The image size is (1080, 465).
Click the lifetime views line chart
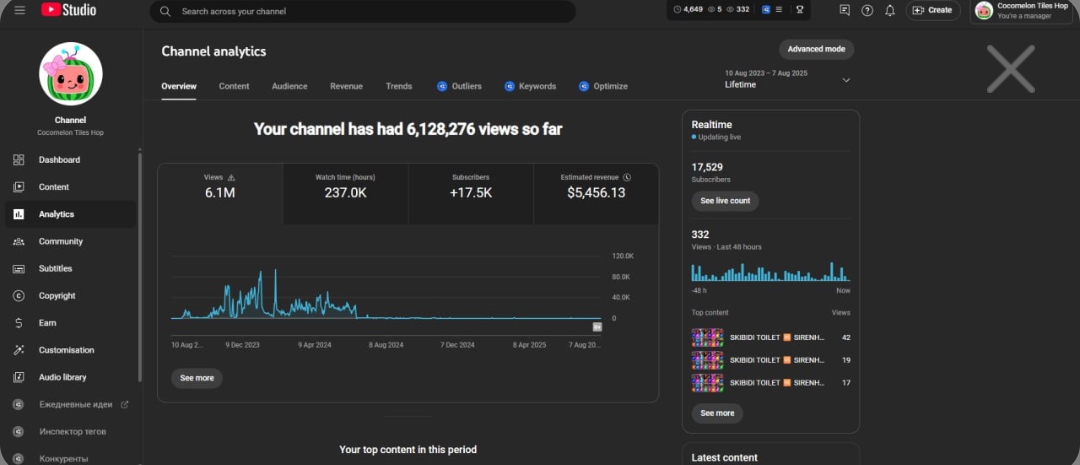pos(386,293)
